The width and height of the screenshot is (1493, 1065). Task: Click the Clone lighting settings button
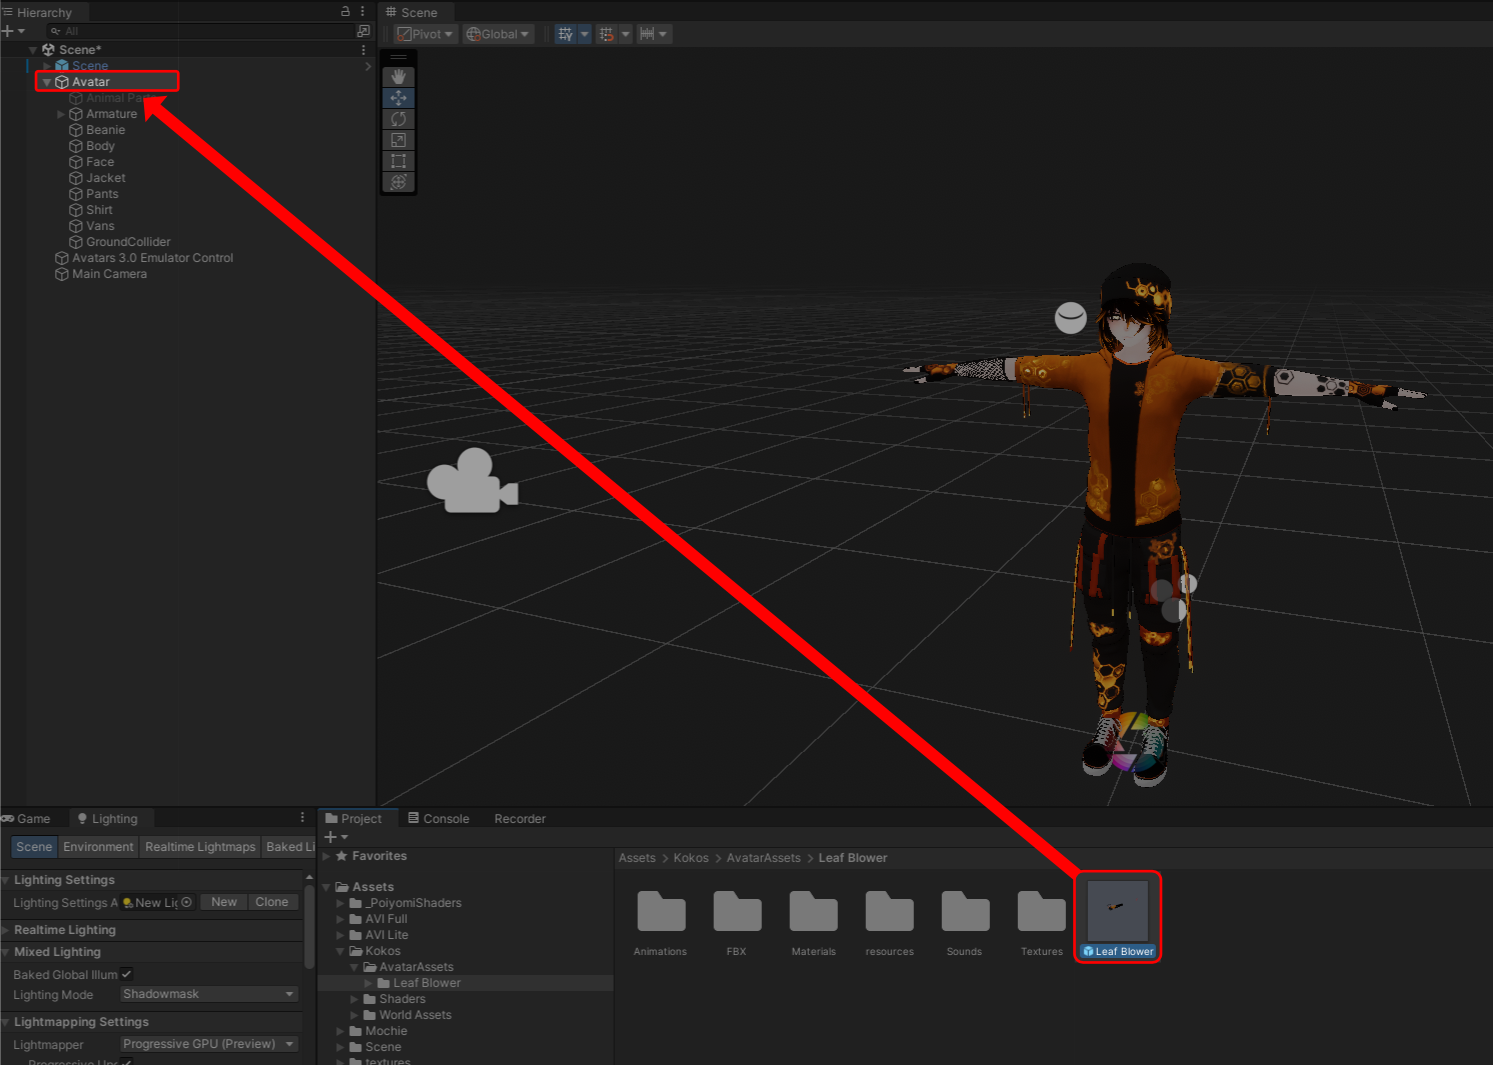(x=271, y=902)
